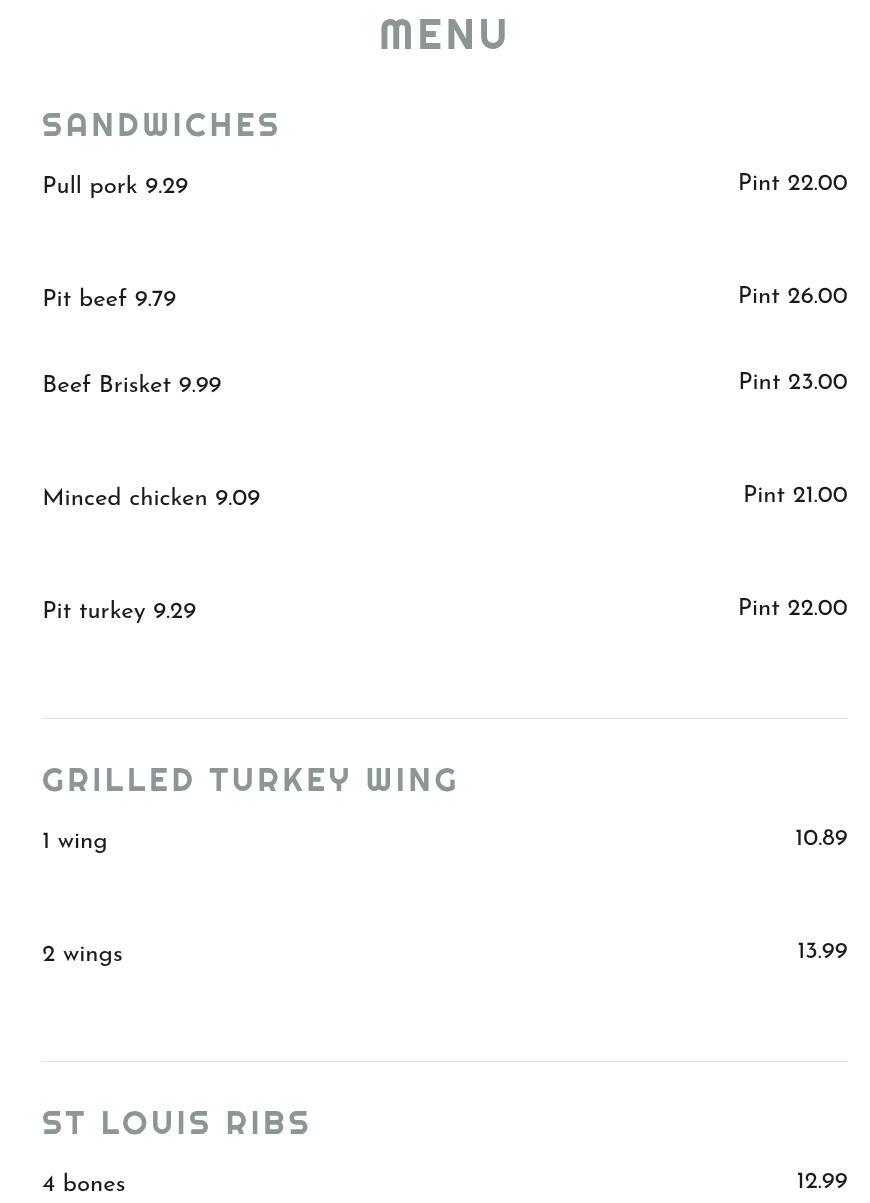870x1203 pixels.
Task: Choose the Beef Brisket 9.99 item
Action: 132,386
